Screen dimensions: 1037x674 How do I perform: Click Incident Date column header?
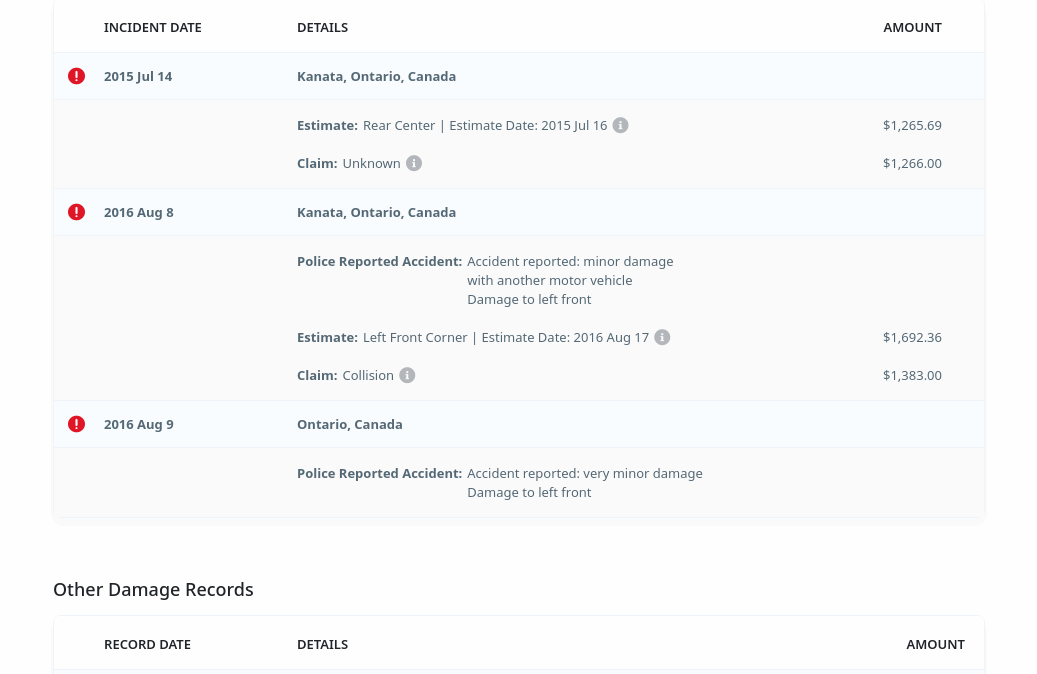pyautogui.click(x=153, y=27)
